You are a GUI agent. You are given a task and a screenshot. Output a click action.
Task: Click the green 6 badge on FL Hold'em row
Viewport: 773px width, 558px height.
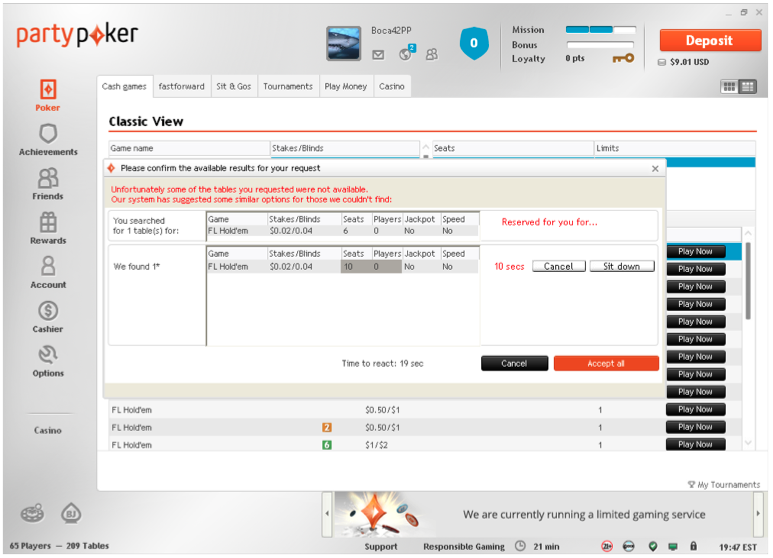[326, 445]
